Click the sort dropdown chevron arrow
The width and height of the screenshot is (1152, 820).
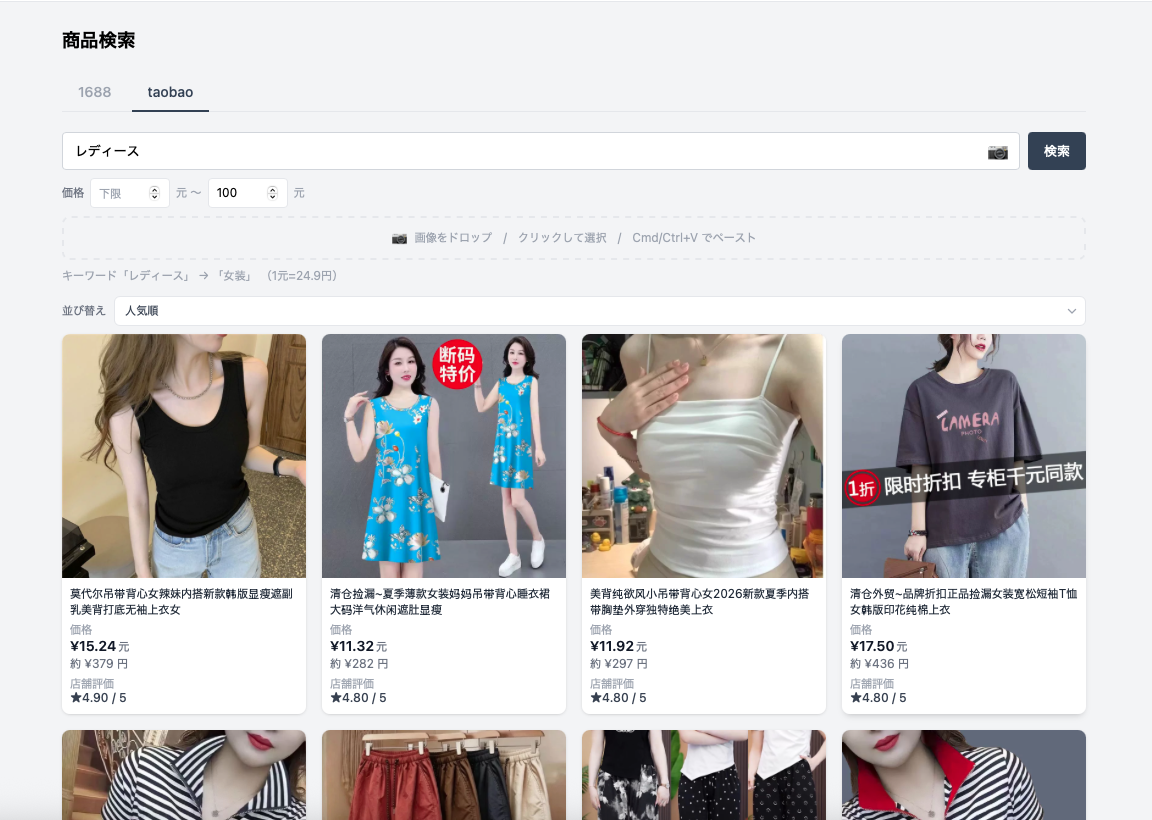click(x=1072, y=311)
